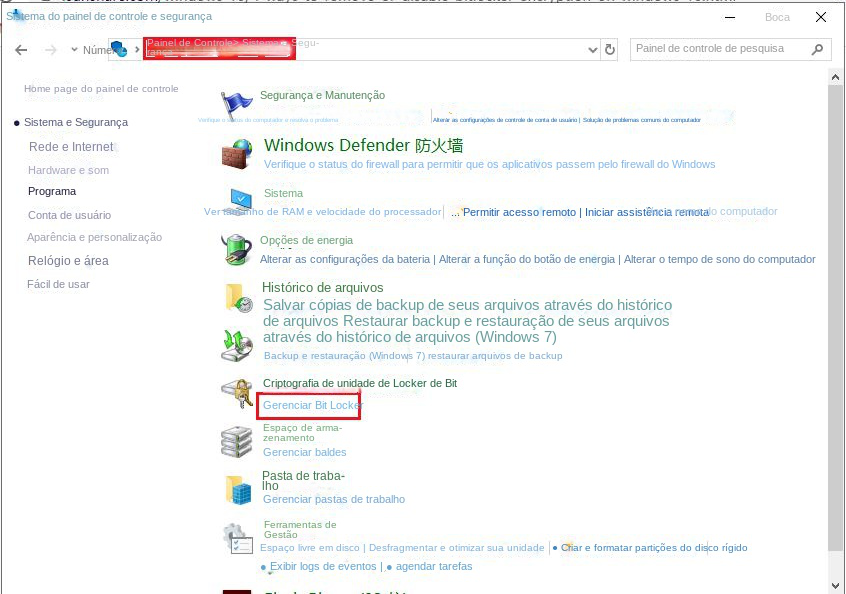Open Segurança e Manutenção flag icon
Image resolution: width=846 pixels, height=594 pixels.
click(237, 100)
